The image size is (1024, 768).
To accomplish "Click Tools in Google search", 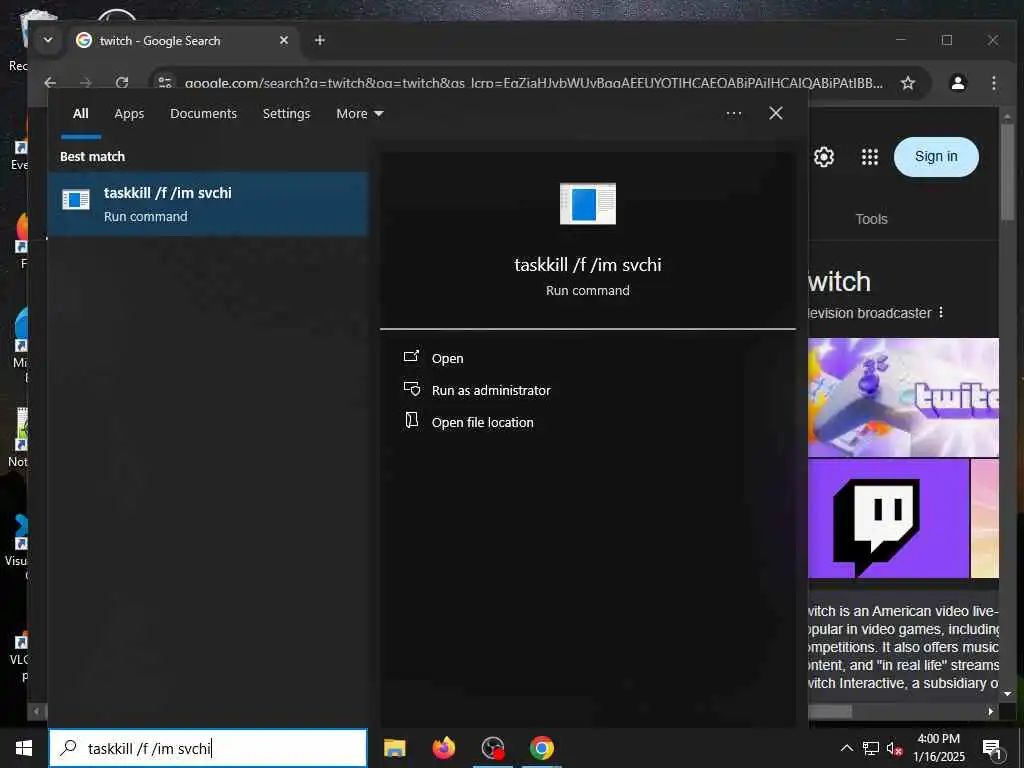I will (871, 219).
